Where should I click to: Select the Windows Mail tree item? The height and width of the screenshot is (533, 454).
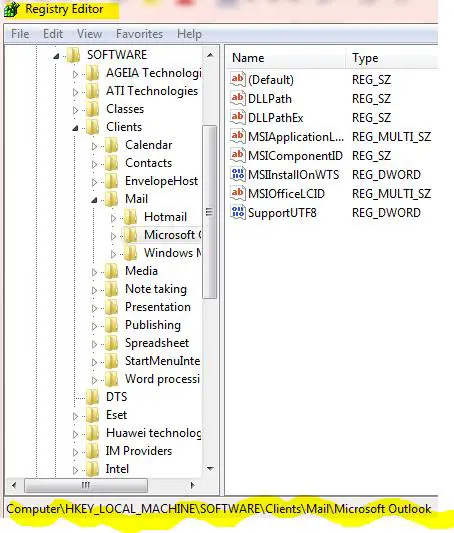point(173,253)
